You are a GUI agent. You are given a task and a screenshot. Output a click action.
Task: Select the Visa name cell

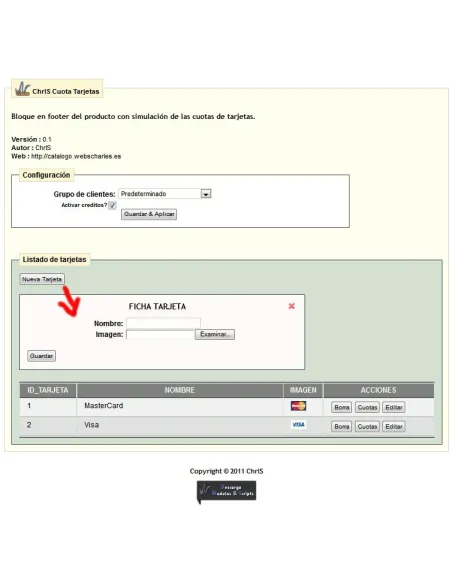point(92,425)
